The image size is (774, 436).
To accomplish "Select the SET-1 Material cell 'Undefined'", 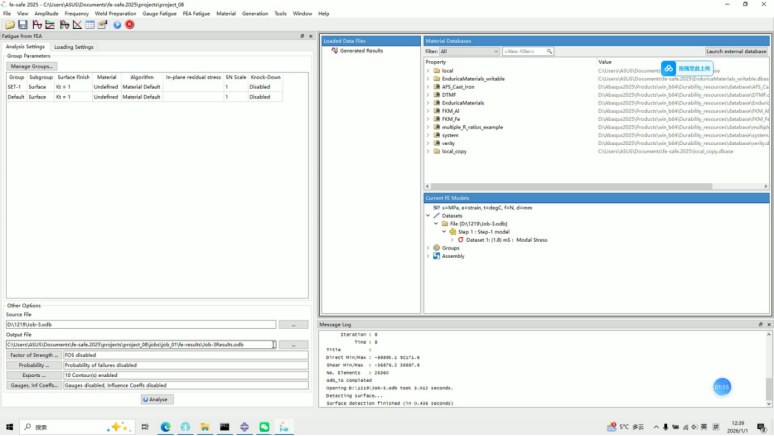I will click(x=106, y=87).
